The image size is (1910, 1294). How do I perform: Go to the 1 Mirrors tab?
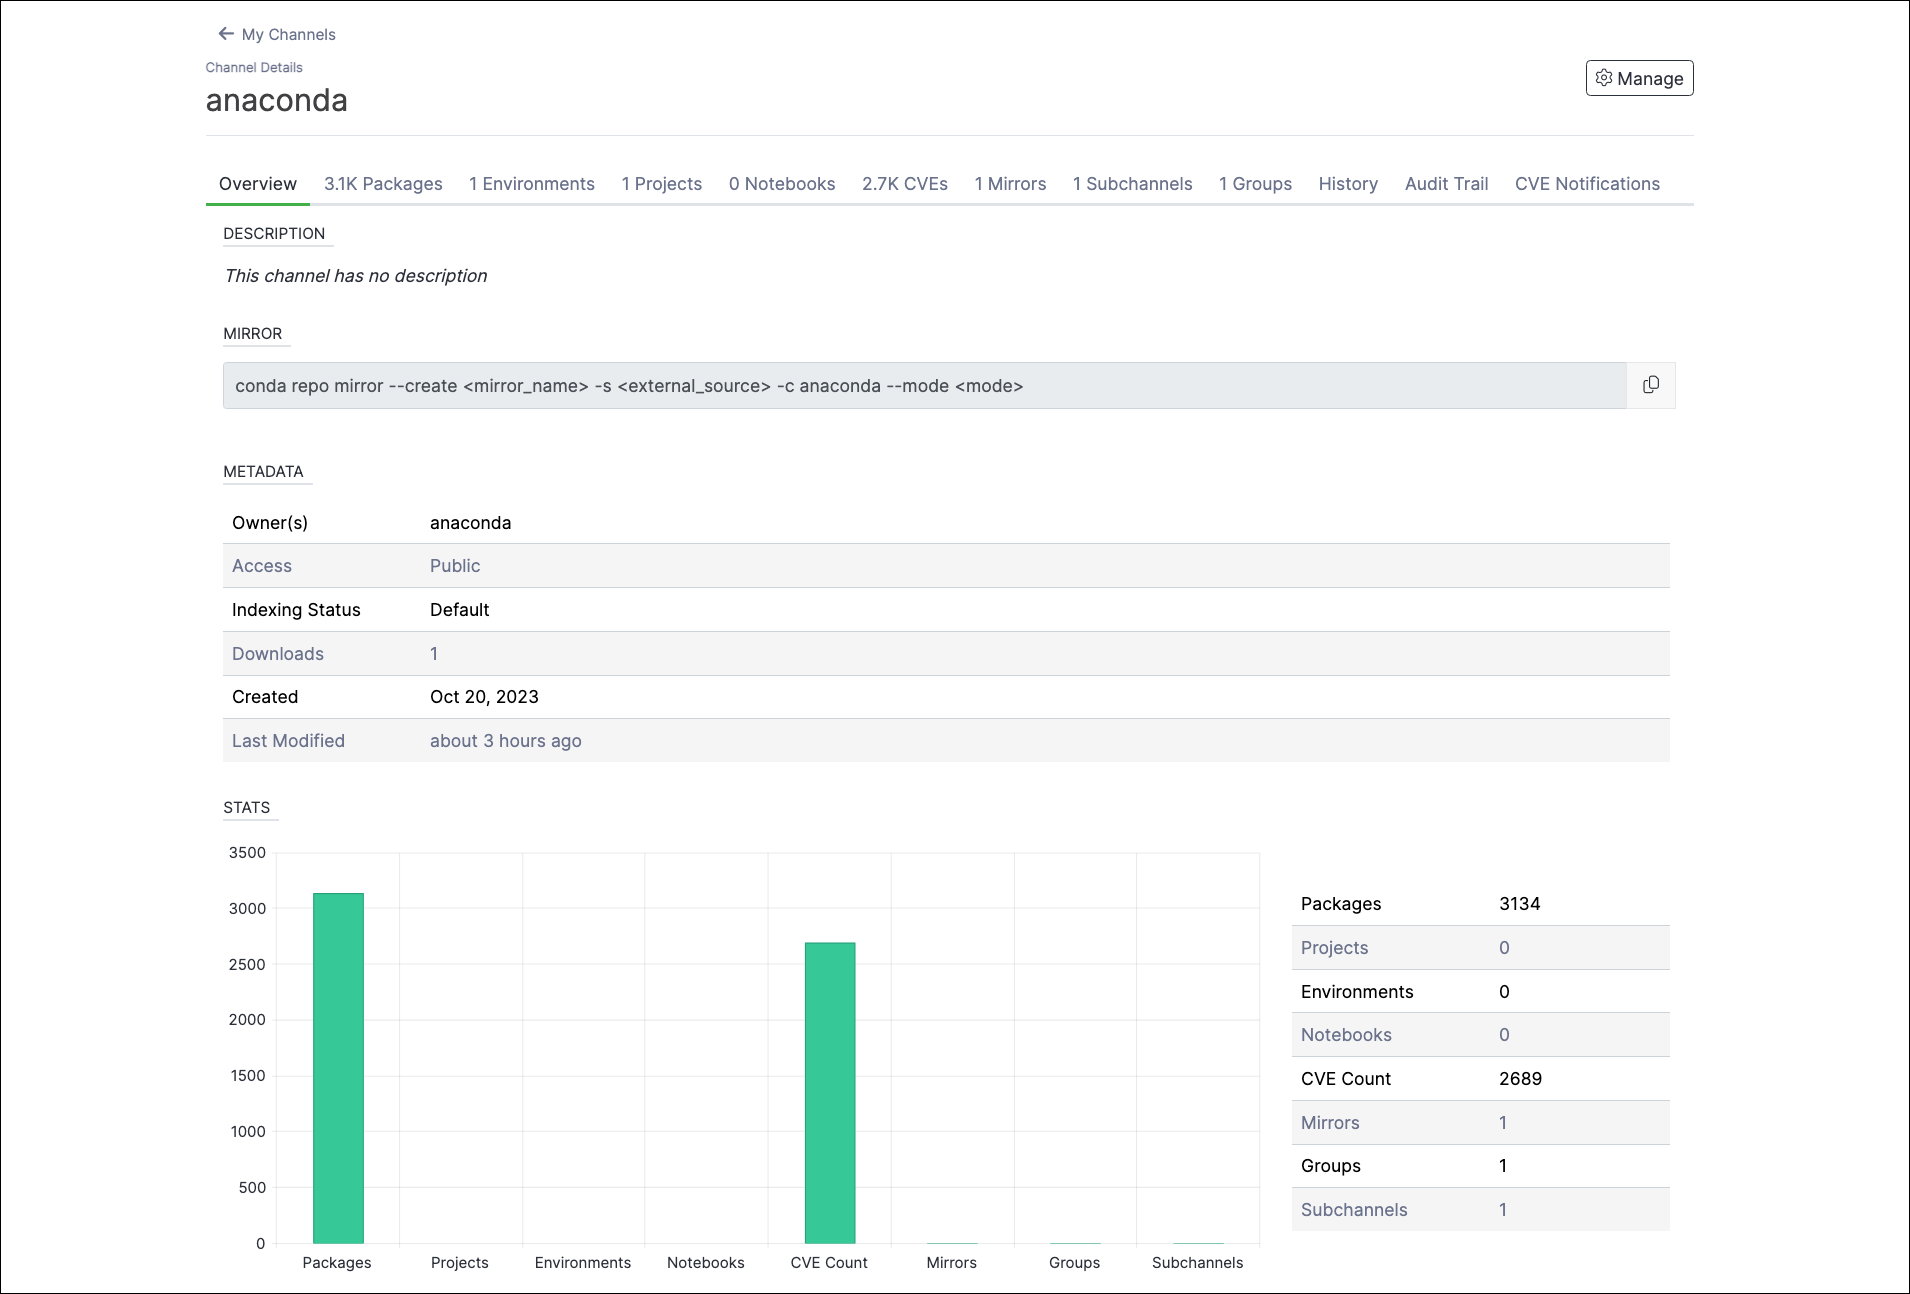click(1010, 184)
